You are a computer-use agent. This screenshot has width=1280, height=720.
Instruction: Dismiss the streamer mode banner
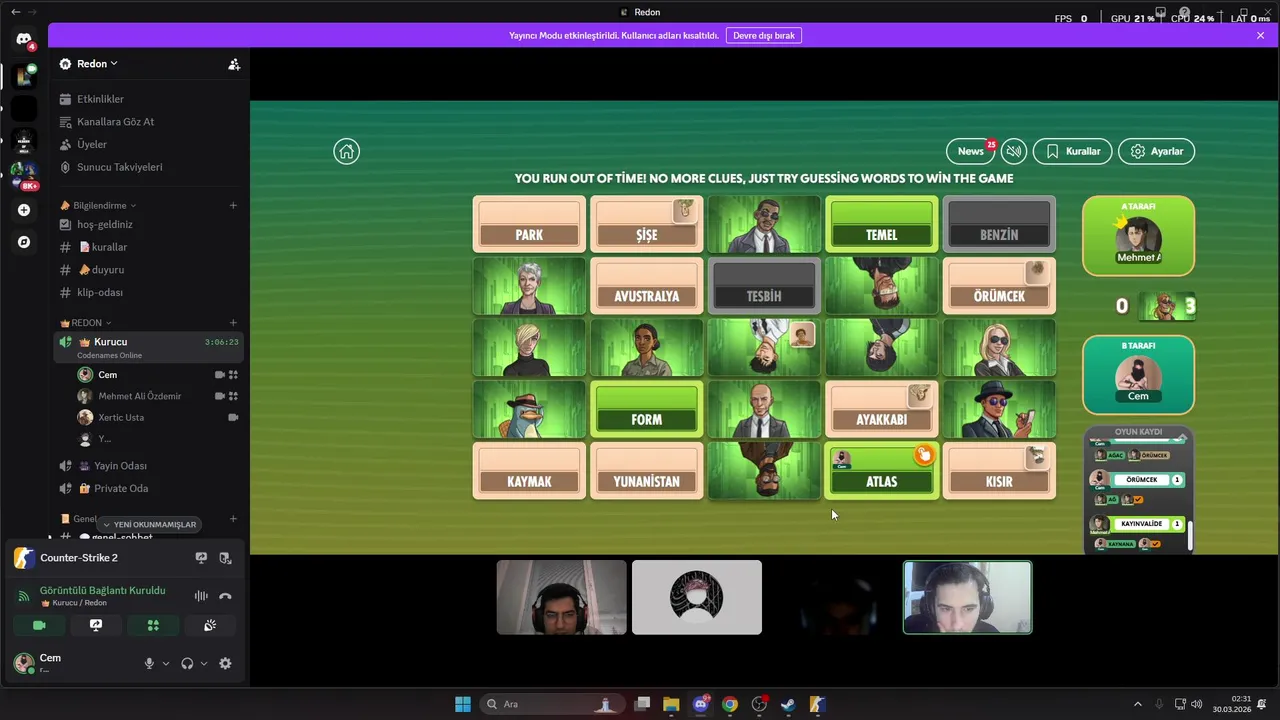(x=1260, y=35)
